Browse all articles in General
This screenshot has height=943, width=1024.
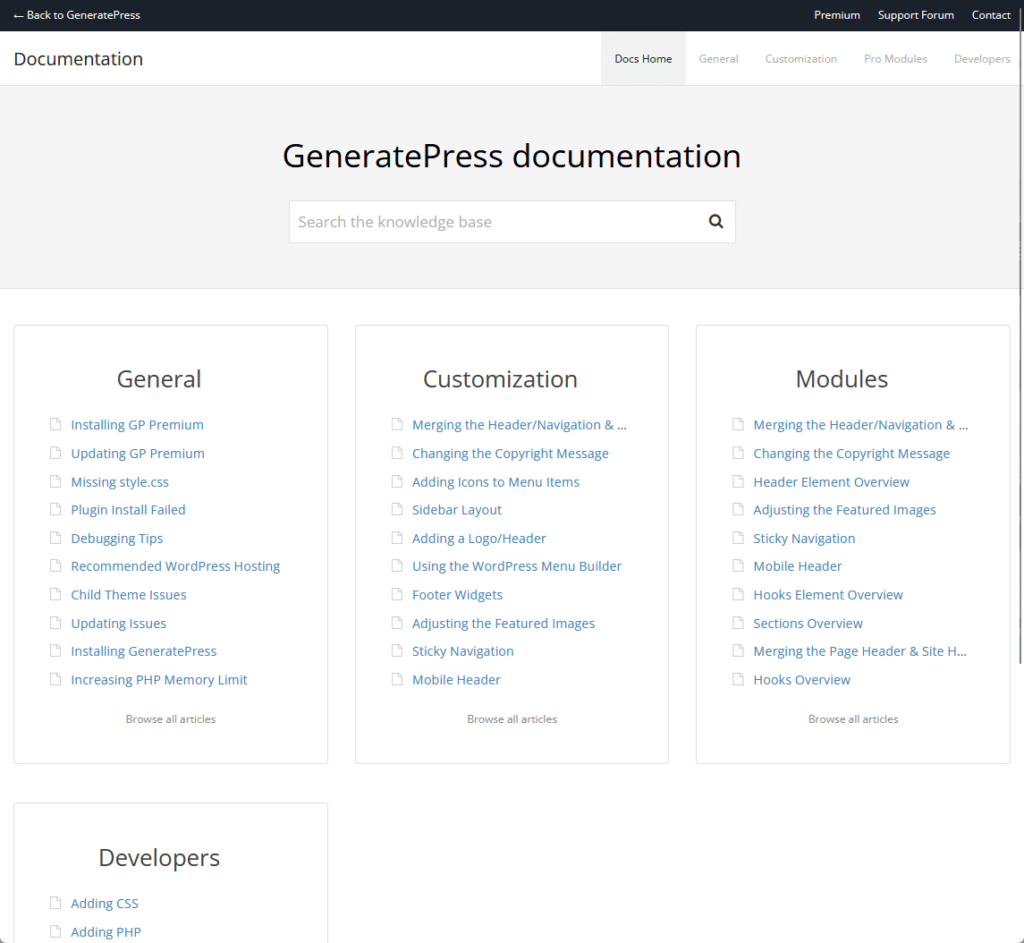point(170,719)
